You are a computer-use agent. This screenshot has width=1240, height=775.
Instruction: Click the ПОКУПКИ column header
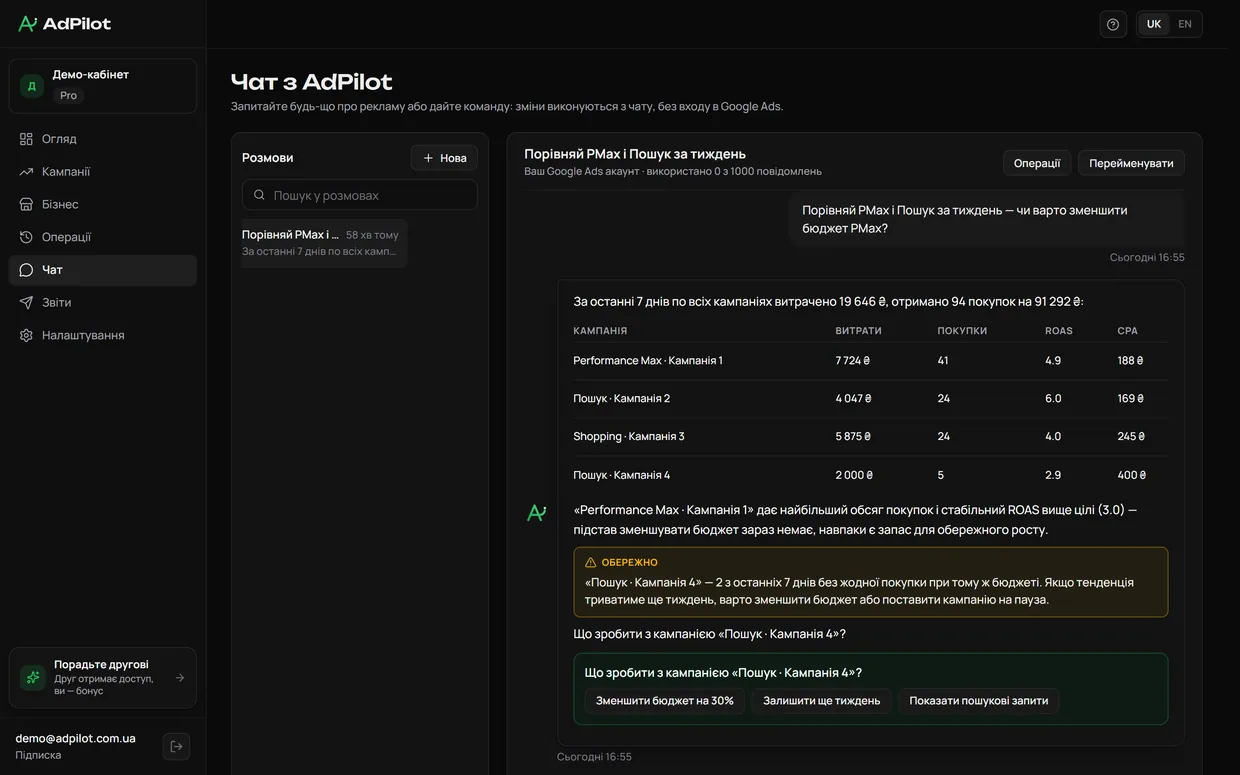pos(962,330)
